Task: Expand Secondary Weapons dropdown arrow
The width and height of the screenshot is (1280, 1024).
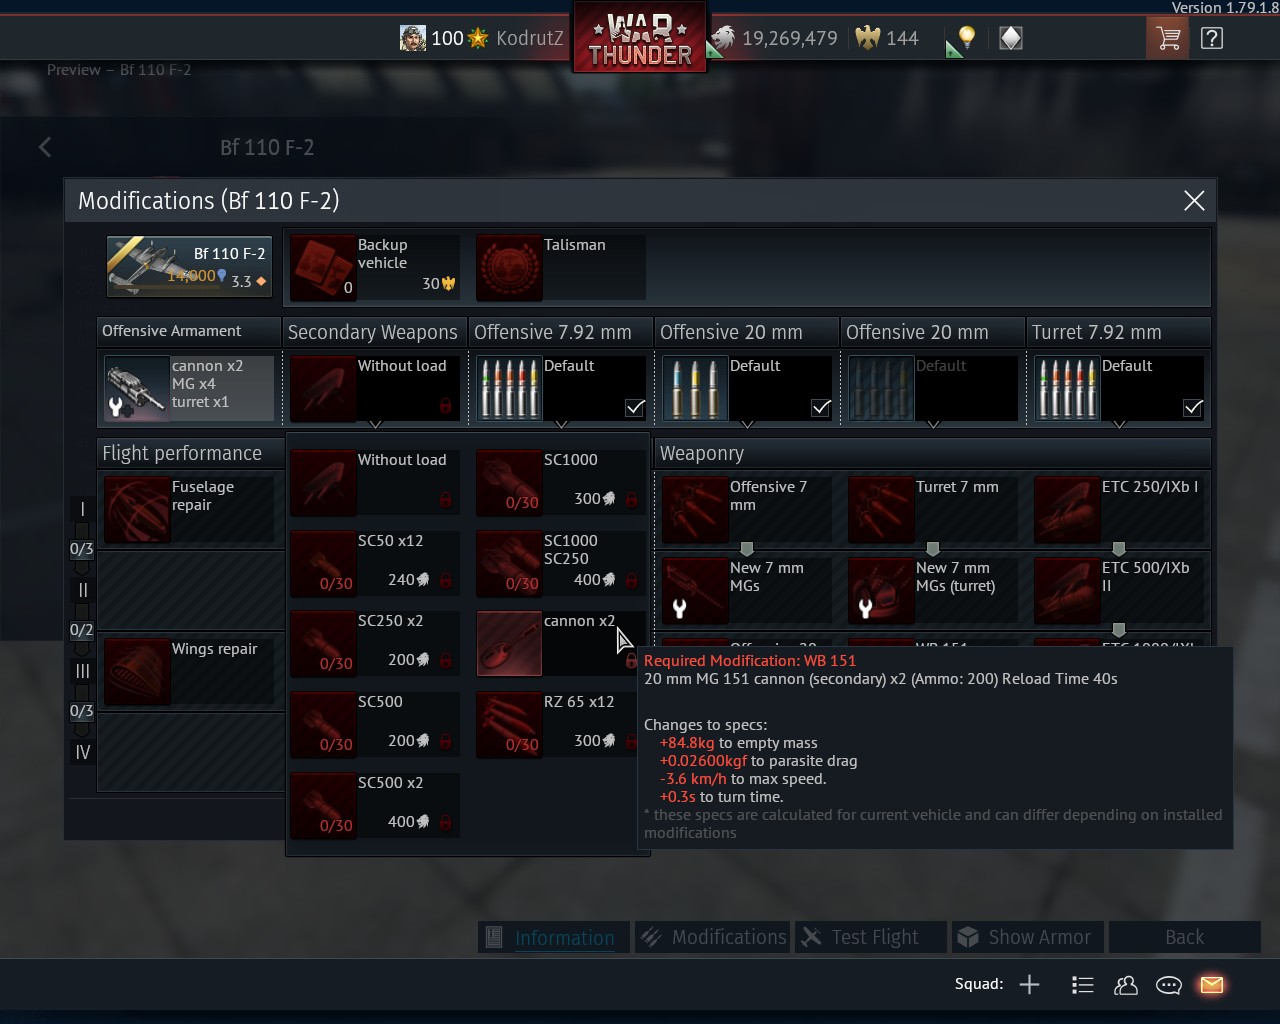Action: (375, 424)
